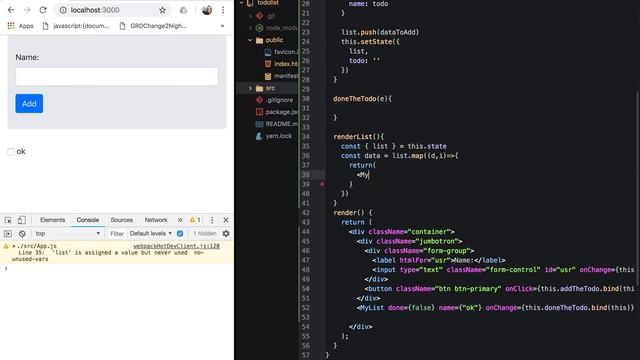Viewport: 640px width, 360px height.
Task: Click the Name text input field
Action: [117, 76]
